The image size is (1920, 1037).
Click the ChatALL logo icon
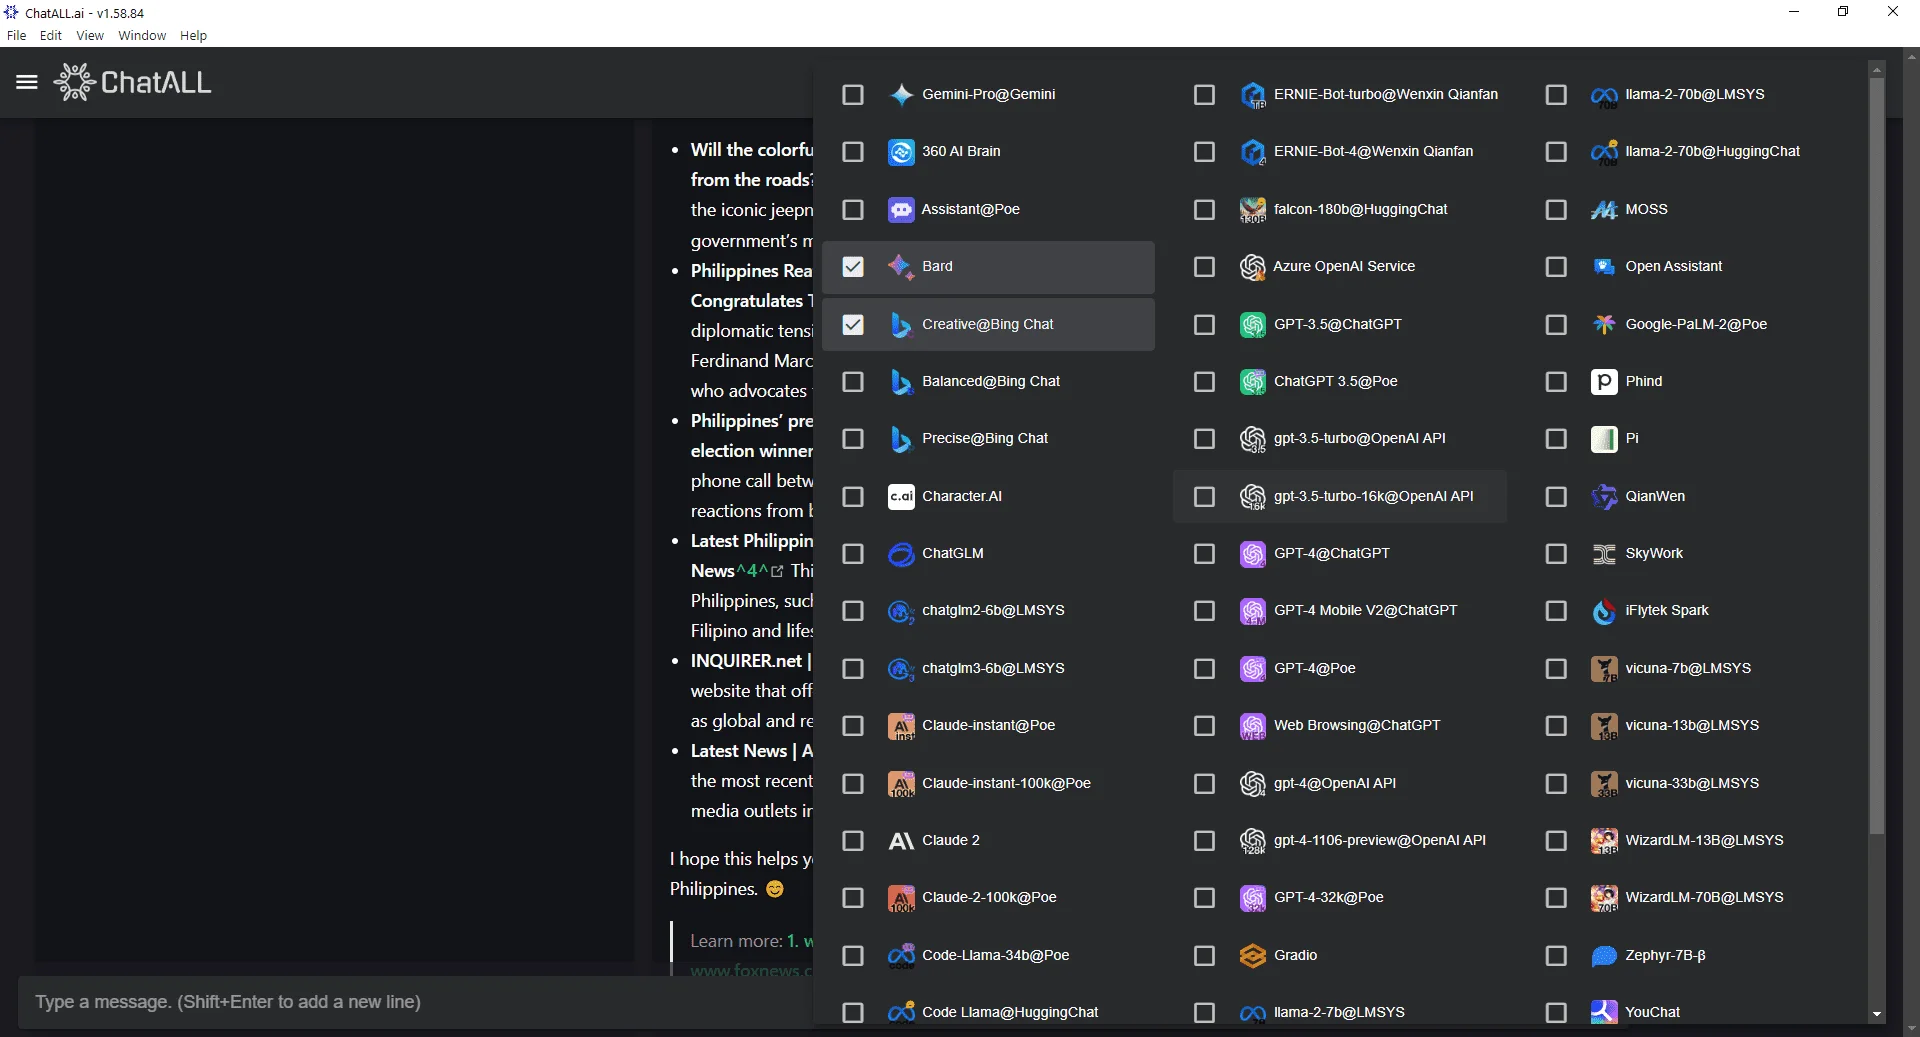click(74, 82)
